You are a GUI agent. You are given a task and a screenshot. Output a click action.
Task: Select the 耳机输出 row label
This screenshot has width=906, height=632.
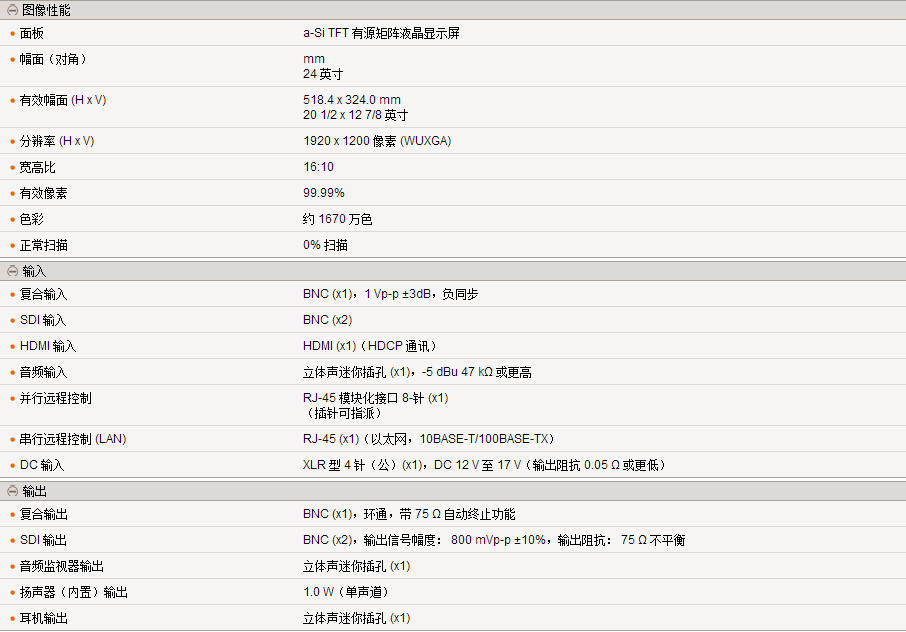tap(44, 618)
